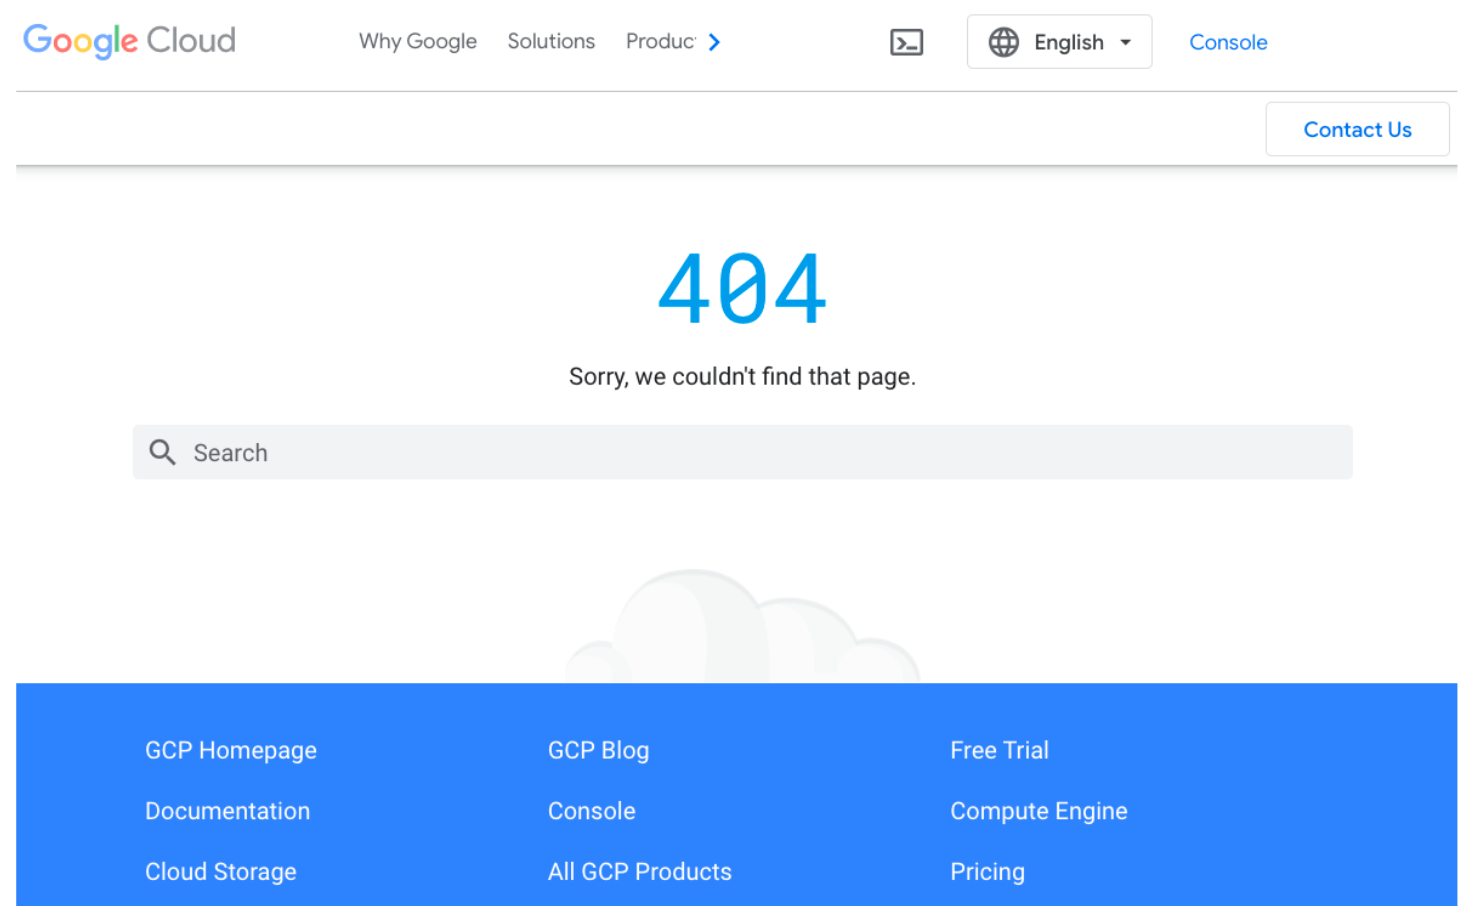The height and width of the screenshot is (906, 1476).
Task: Start the Free Trial link
Action: click(999, 750)
